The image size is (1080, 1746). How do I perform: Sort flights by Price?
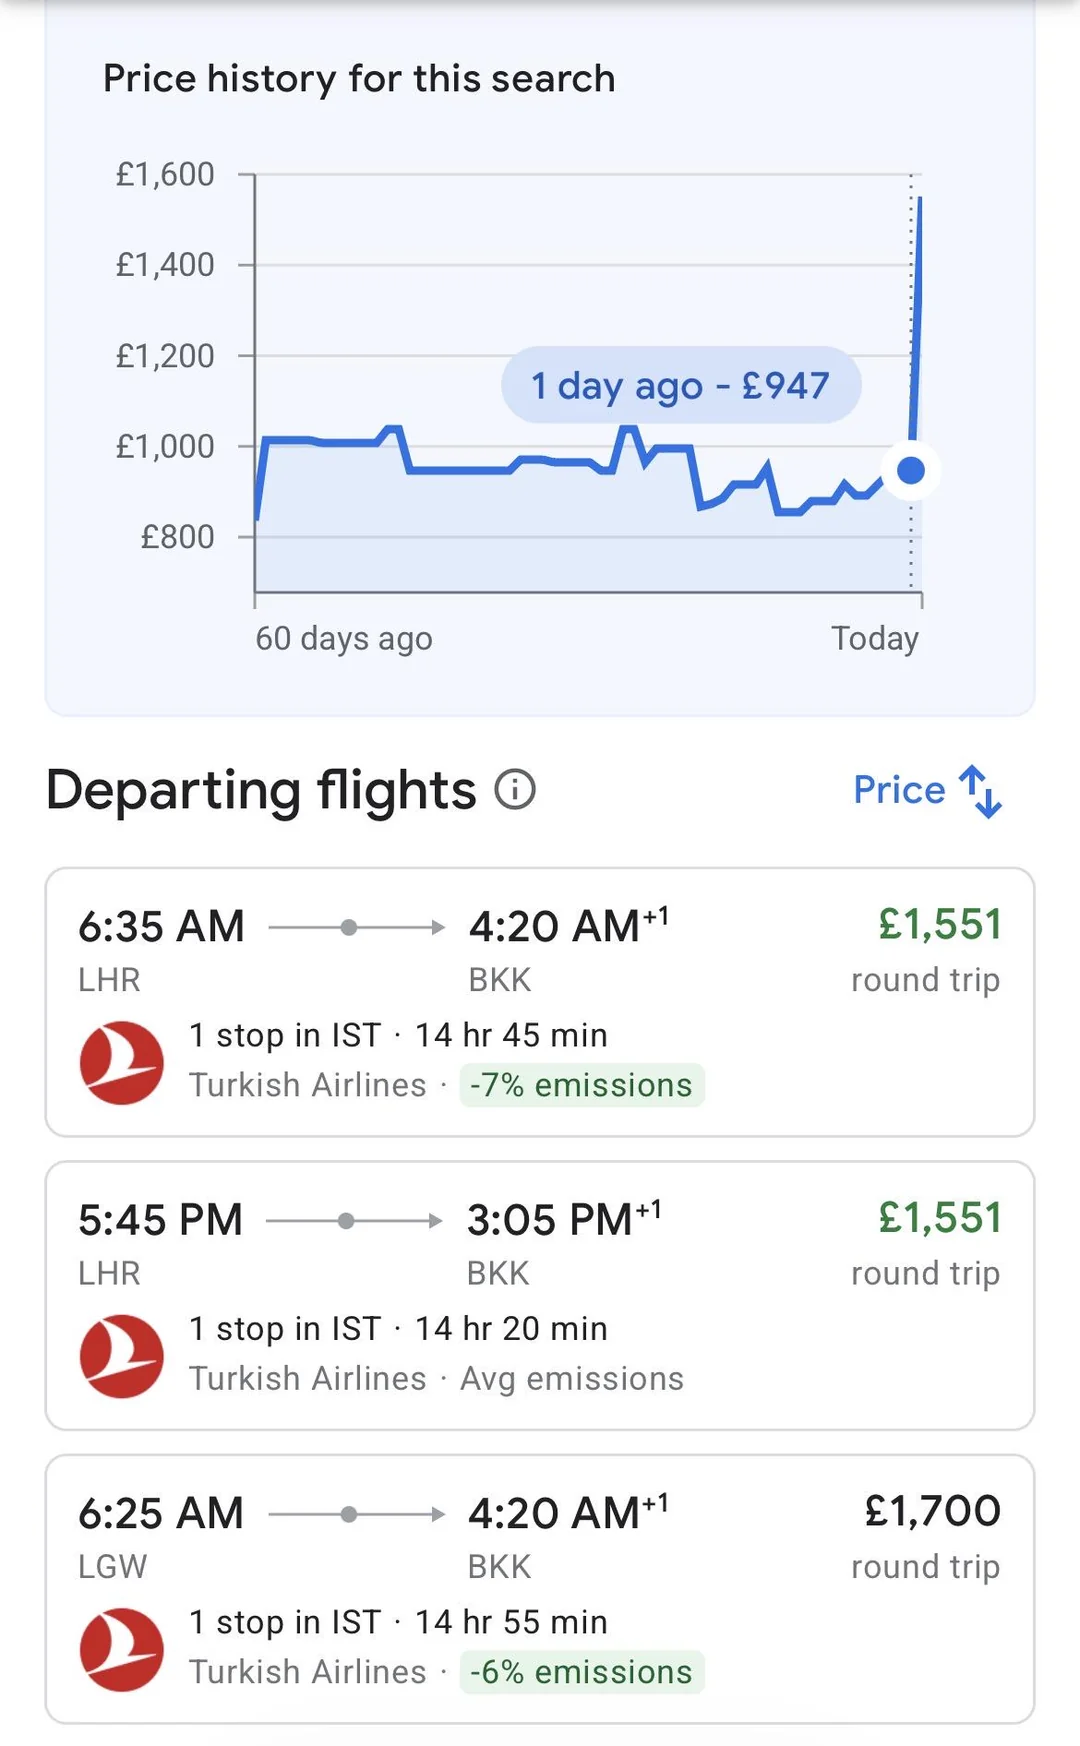click(899, 790)
